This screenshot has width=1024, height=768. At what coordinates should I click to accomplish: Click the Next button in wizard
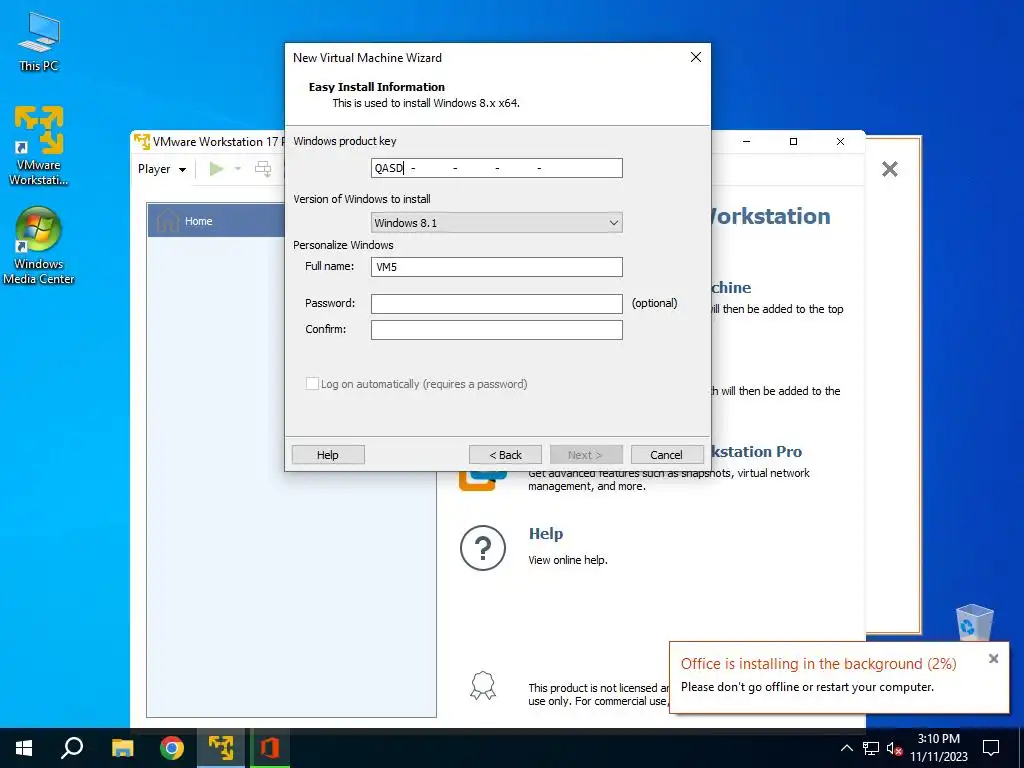586,455
